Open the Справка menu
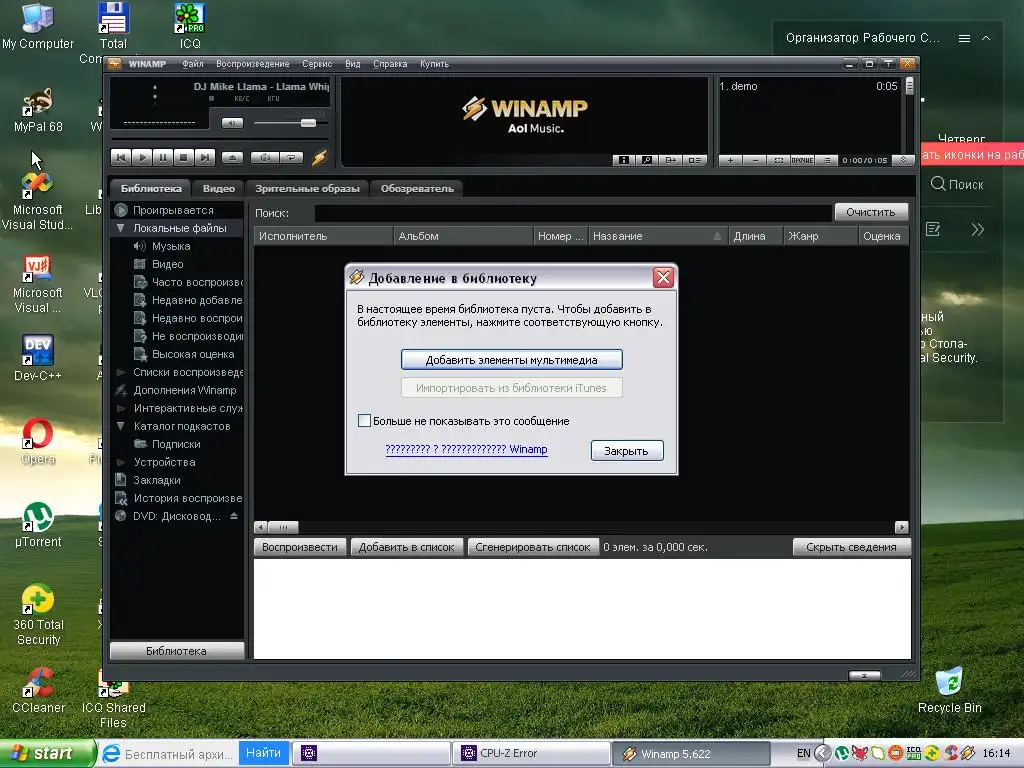The image size is (1024, 768). click(390, 64)
